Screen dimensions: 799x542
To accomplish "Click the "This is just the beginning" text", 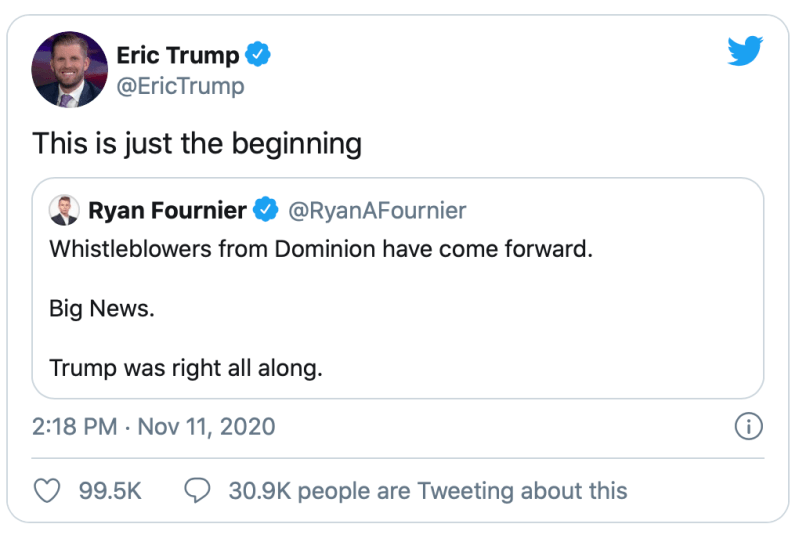I will (x=196, y=143).
